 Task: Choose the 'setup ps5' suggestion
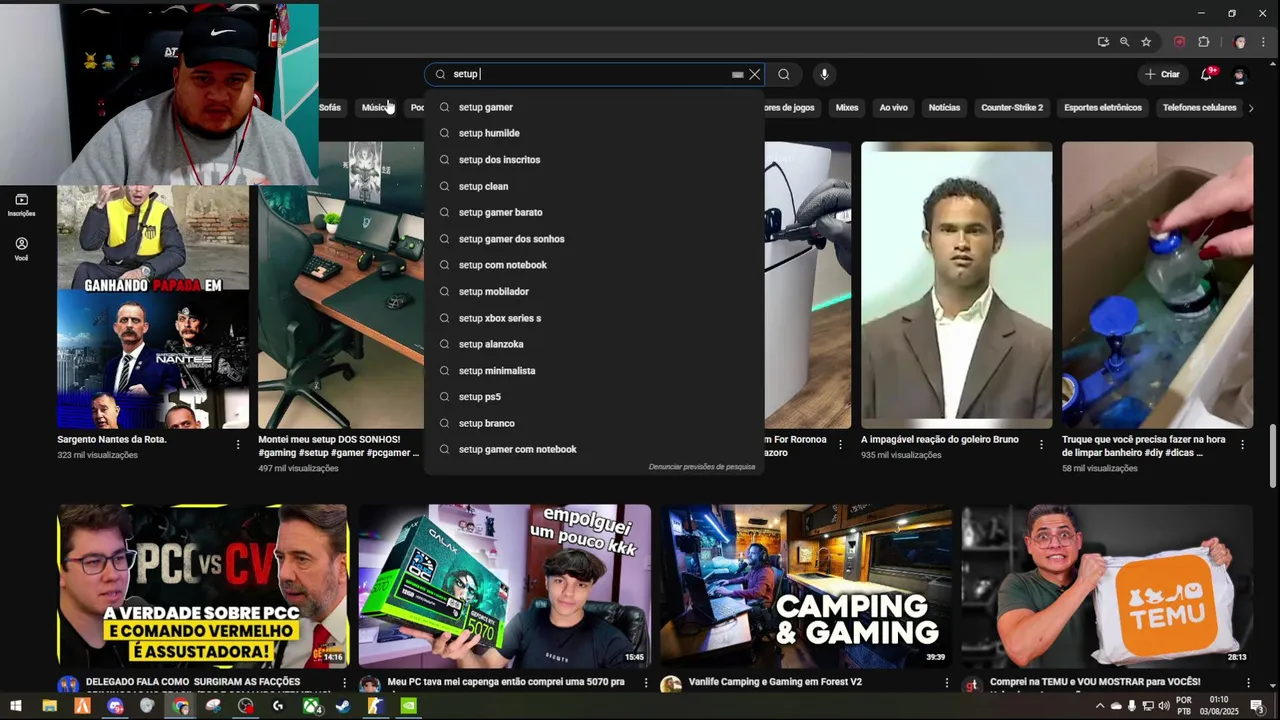(x=595, y=397)
